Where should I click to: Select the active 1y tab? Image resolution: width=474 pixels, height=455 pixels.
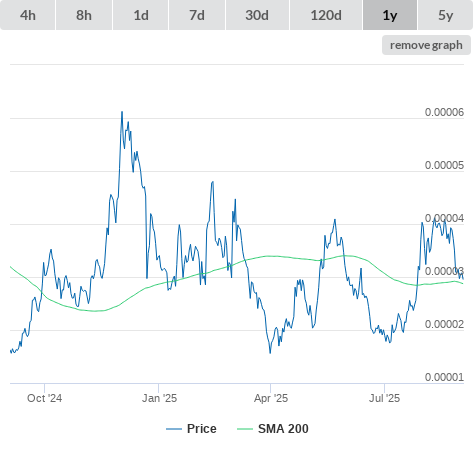(x=390, y=15)
